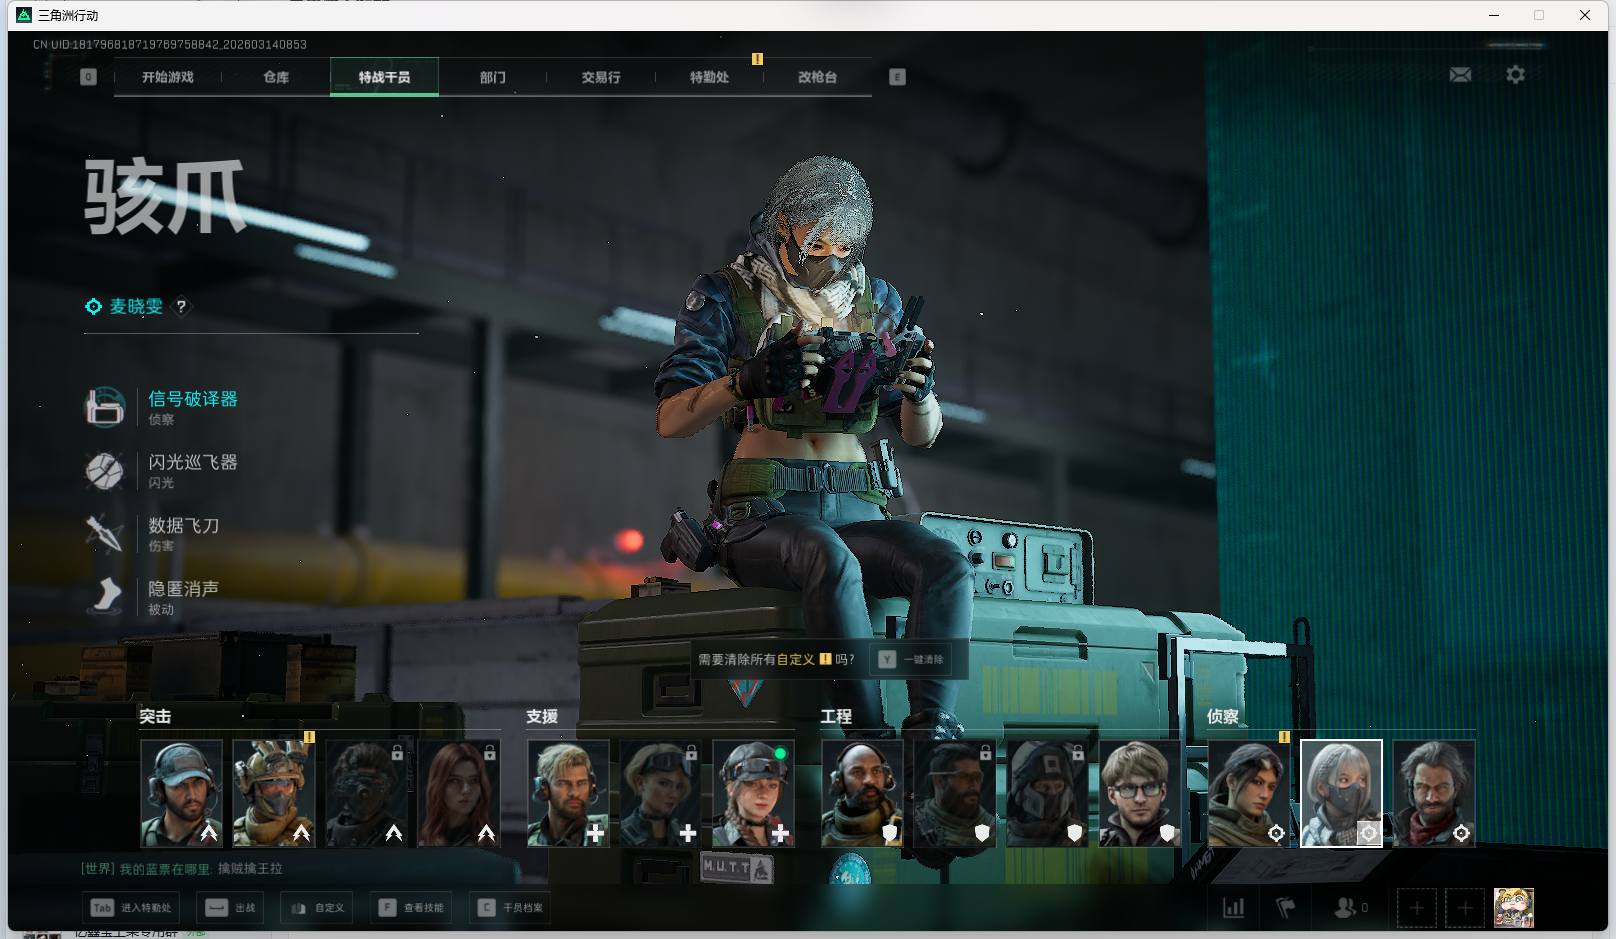This screenshot has width=1616, height=939.
Task: Select 信号破译器 skill icon
Action: point(105,407)
